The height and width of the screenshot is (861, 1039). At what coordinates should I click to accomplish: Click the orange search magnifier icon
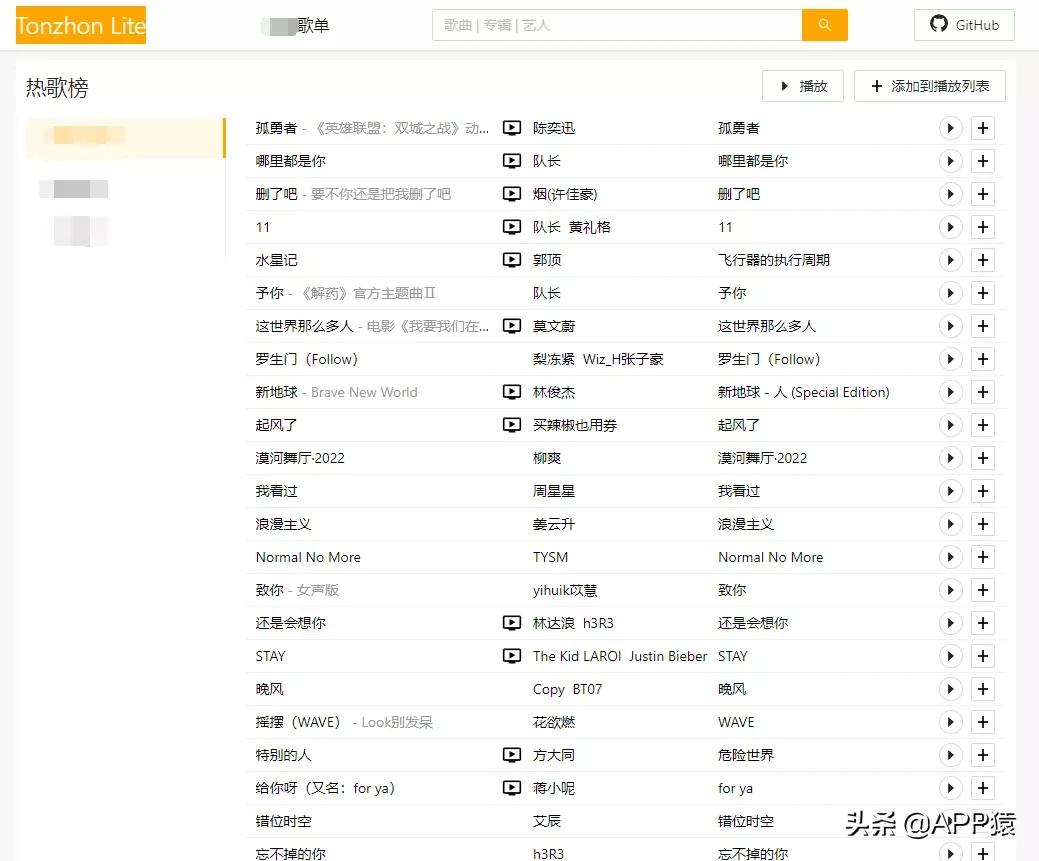824,24
